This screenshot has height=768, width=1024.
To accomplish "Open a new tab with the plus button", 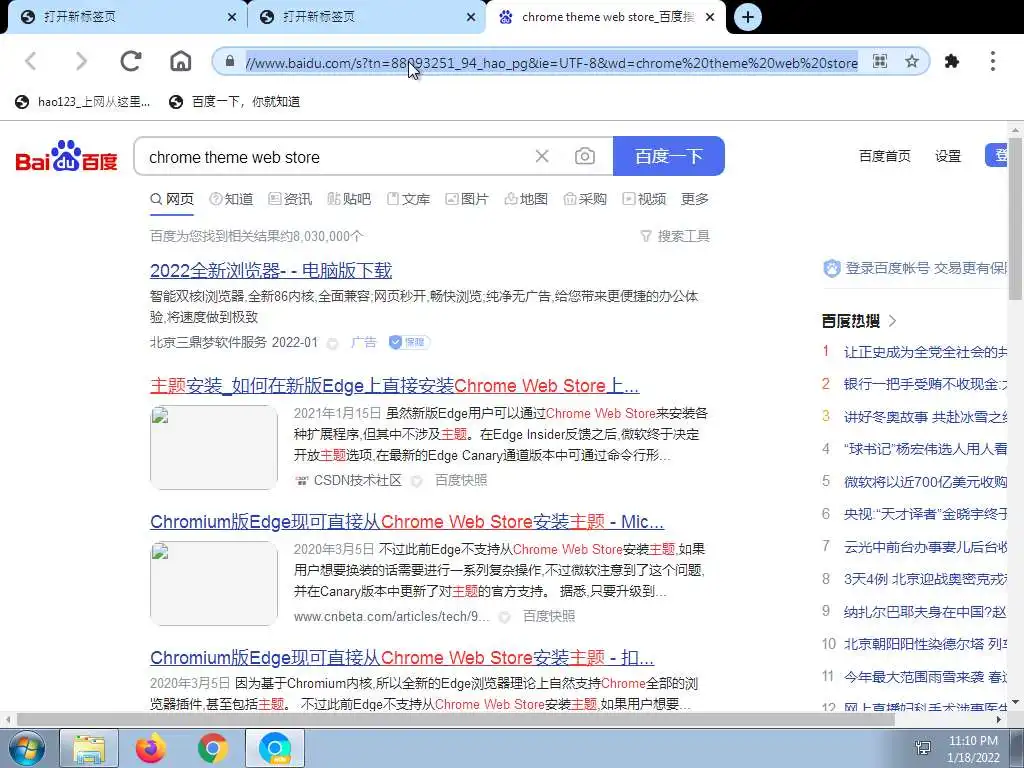I will coord(748,17).
